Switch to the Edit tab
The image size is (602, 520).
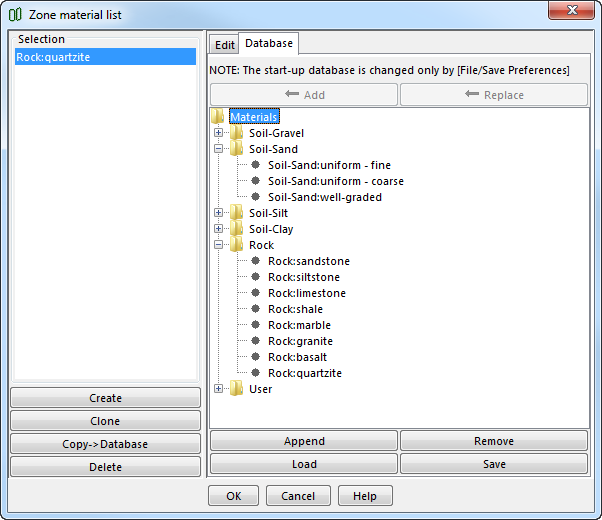point(225,45)
